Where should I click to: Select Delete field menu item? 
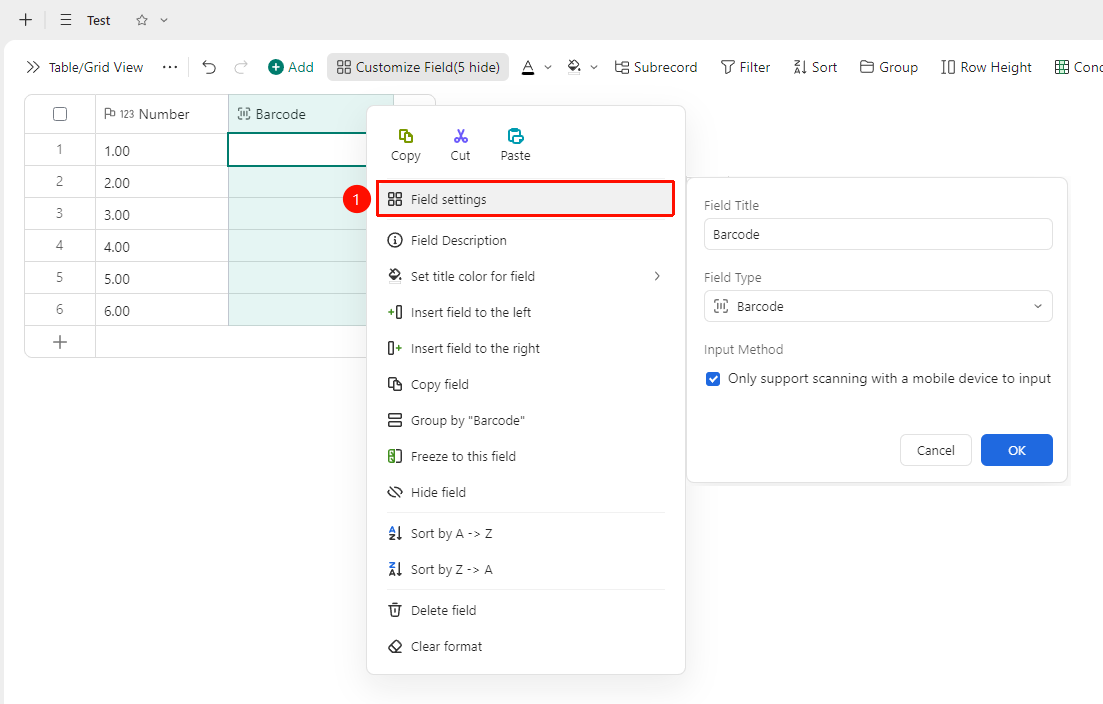(x=525, y=610)
